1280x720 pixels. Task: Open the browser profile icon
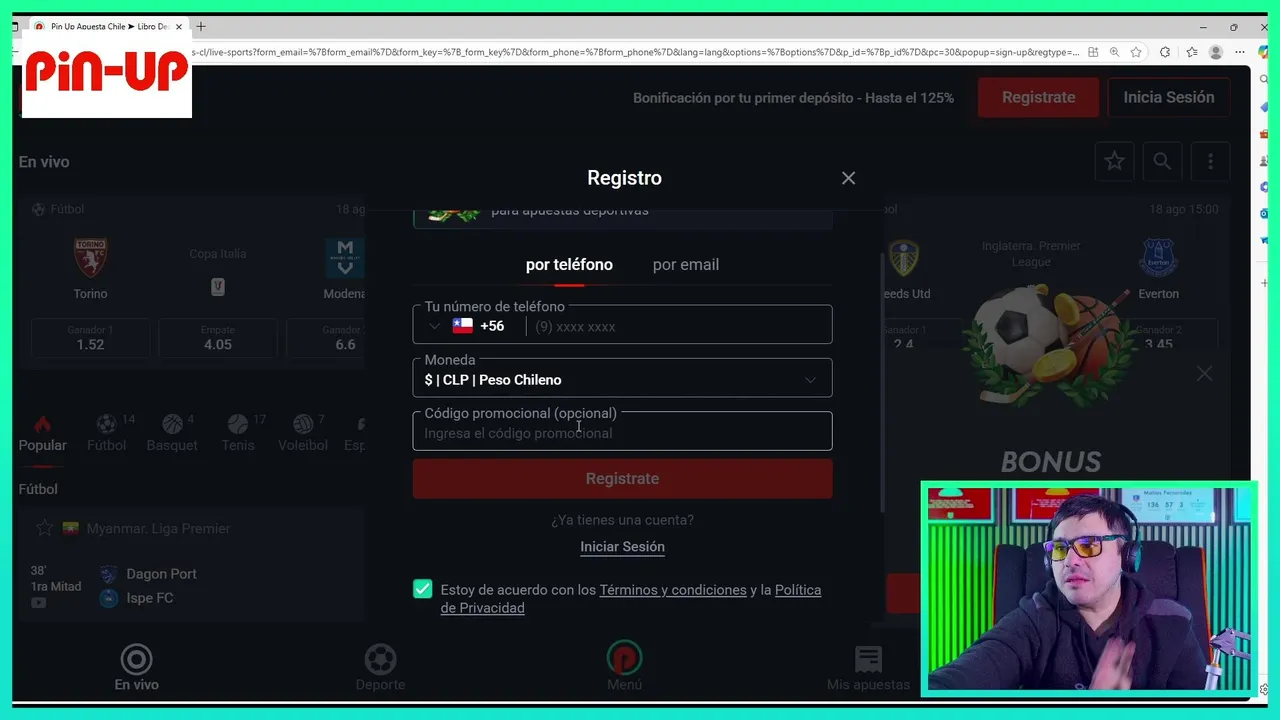(1216, 52)
